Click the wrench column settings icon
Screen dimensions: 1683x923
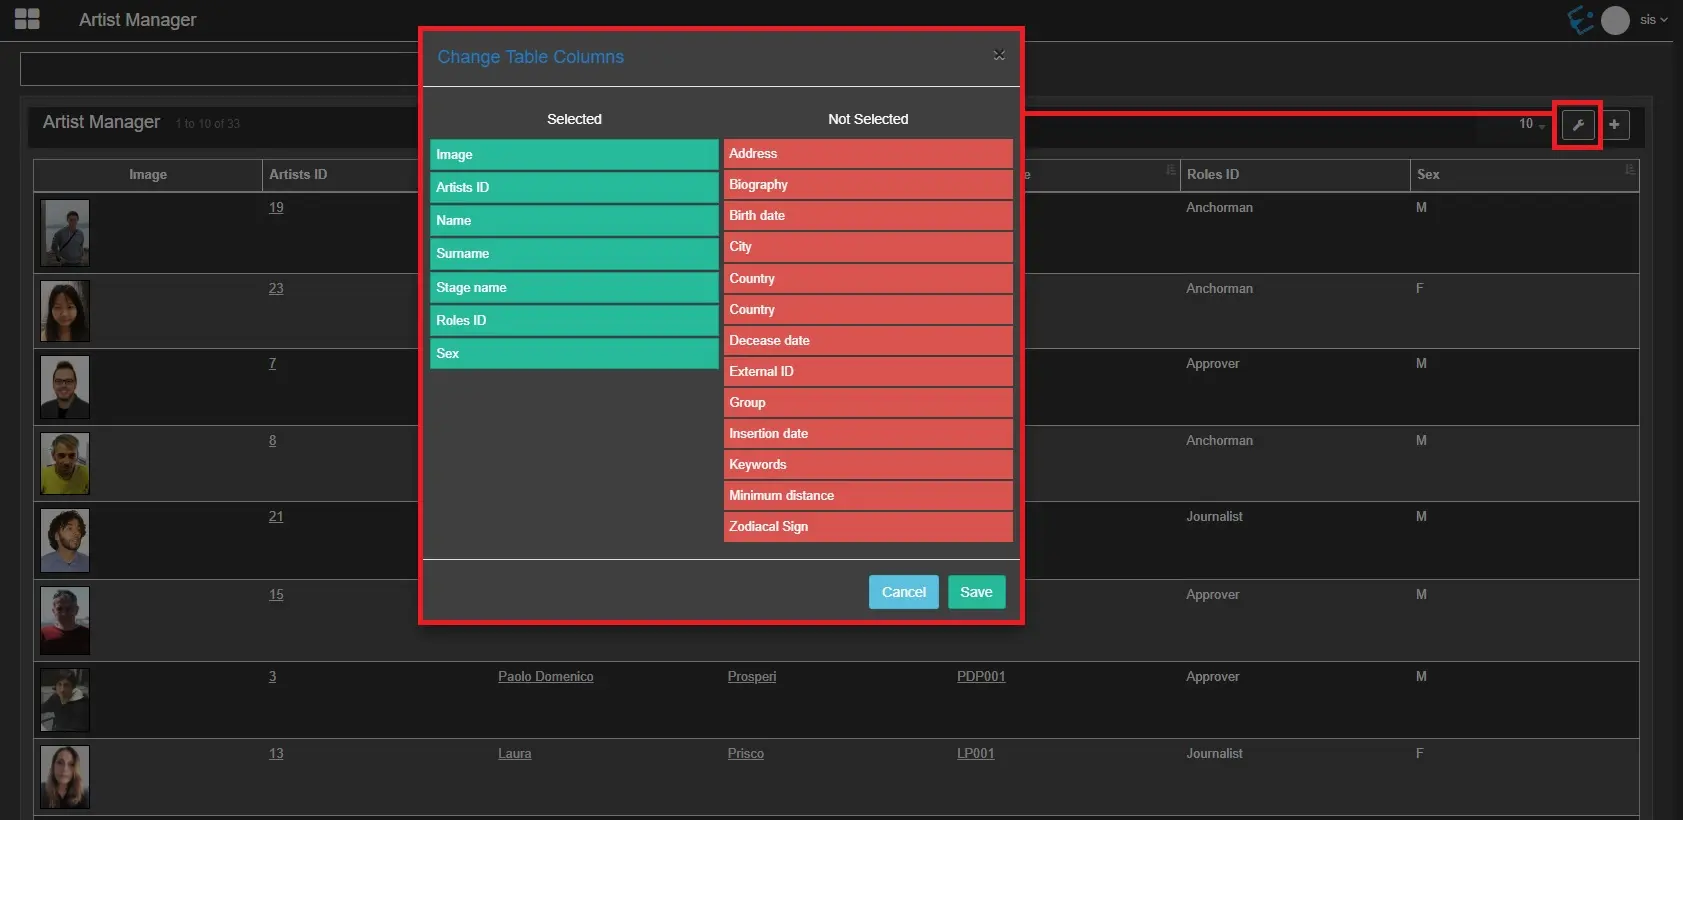[1578, 125]
